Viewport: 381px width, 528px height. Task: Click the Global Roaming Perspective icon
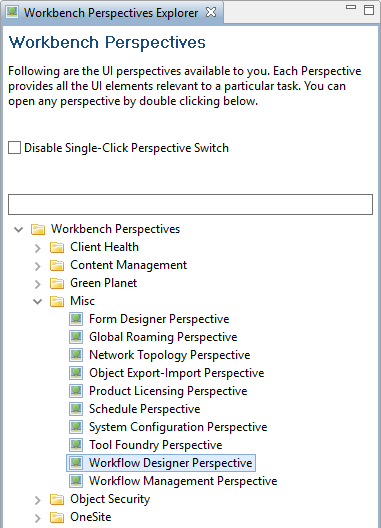click(x=76, y=337)
